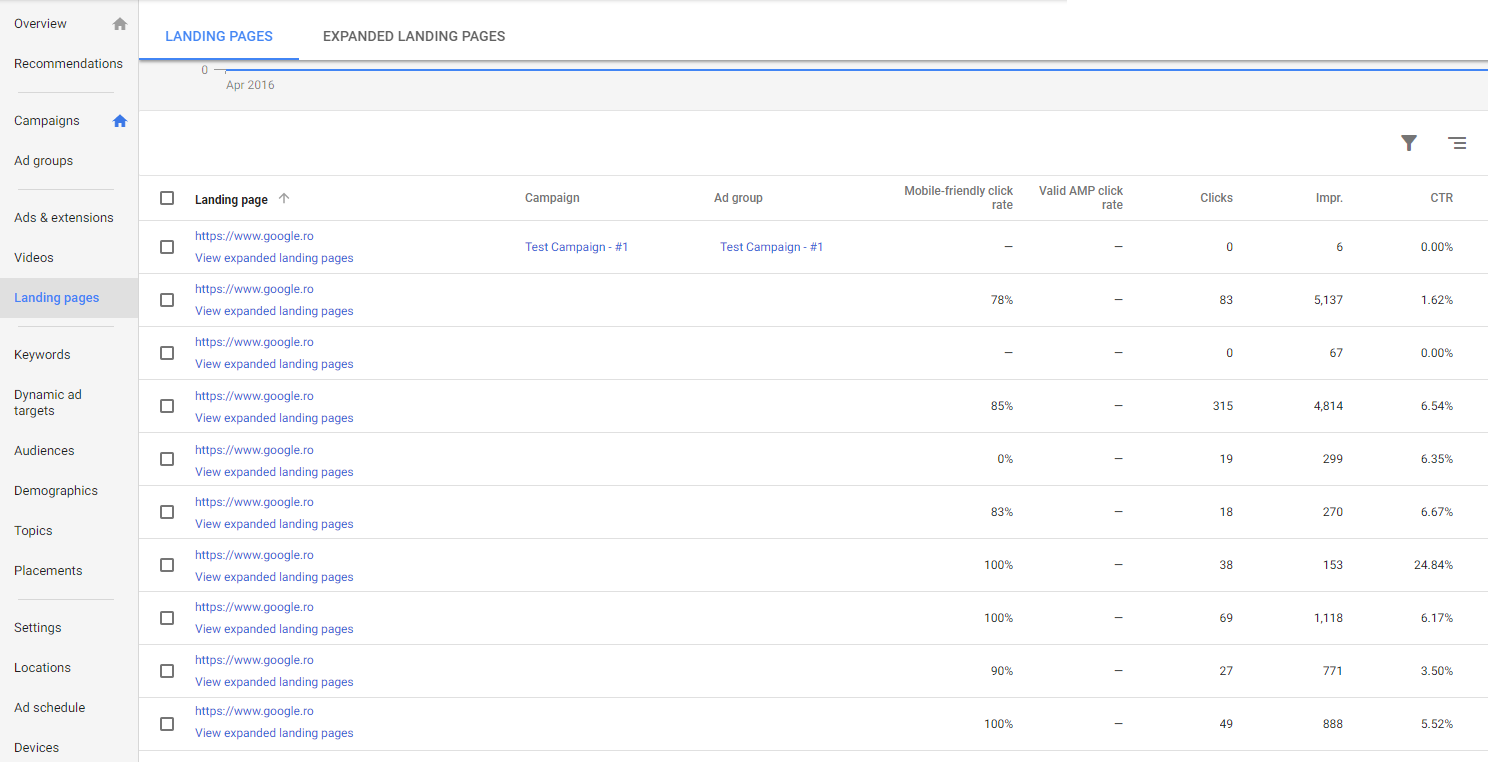This screenshot has height=762, width=1488.
Task: Open the google.ro URL in the 6.54% CTR row
Action: pos(254,396)
